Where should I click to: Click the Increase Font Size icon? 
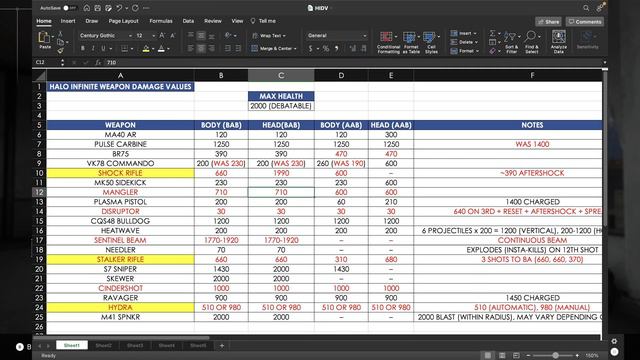click(x=162, y=36)
